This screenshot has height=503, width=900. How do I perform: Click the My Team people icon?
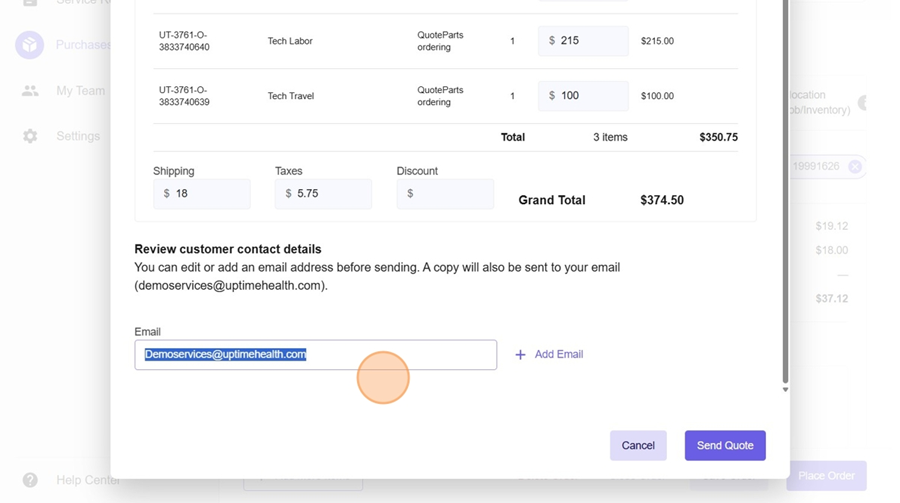(x=30, y=91)
